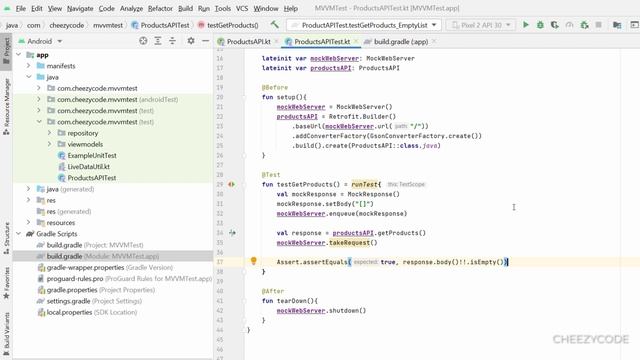Select ProductsAPITest in project tree
The image size is (640, 360).
[x=92, y=178]
